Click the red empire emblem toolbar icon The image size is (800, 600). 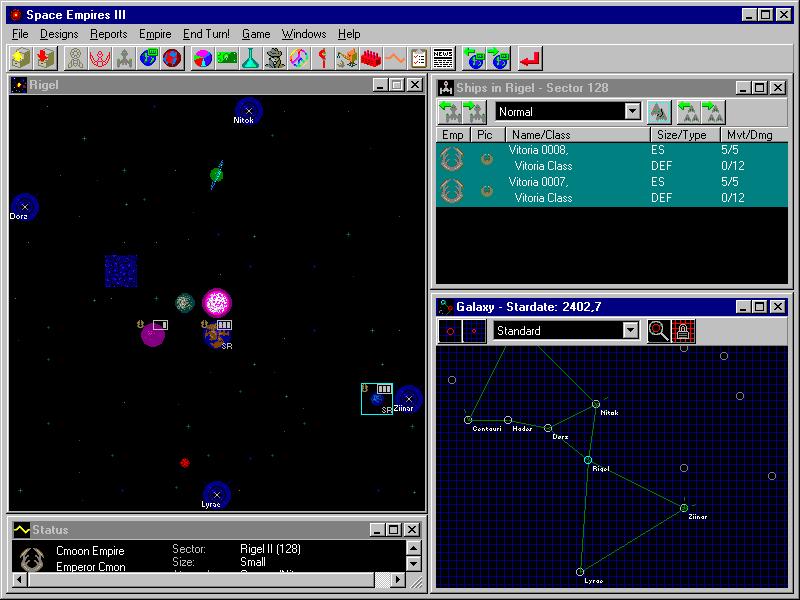pyautogui.click(x=101, y=59)
